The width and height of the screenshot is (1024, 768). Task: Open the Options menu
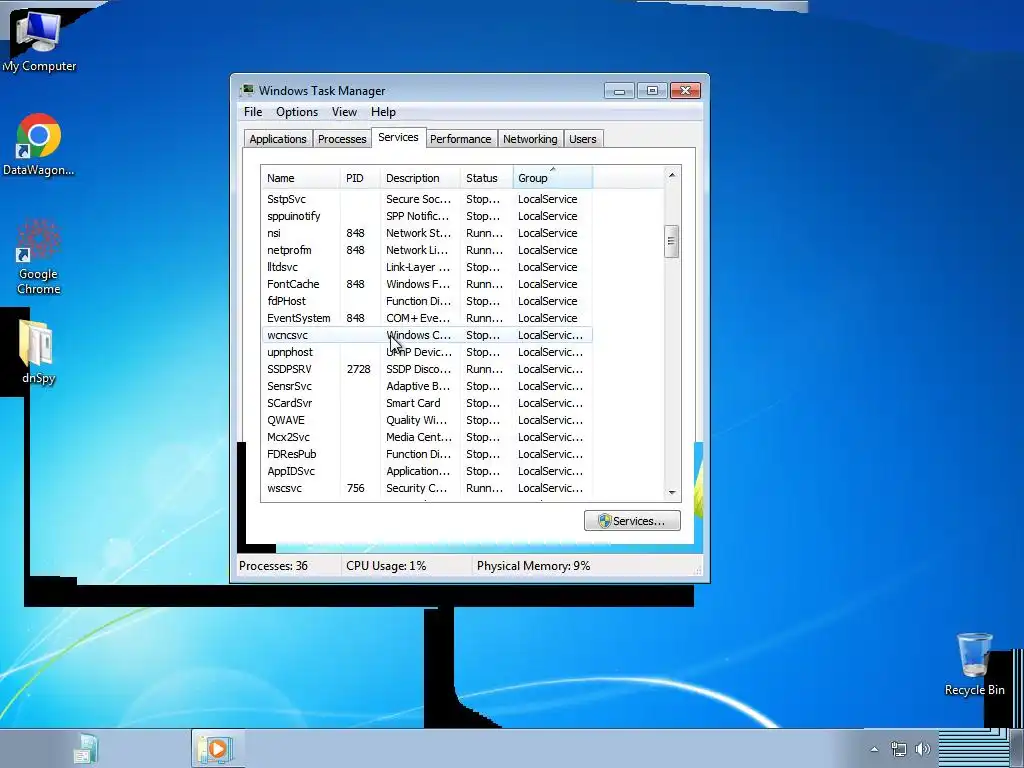(297, 112)
